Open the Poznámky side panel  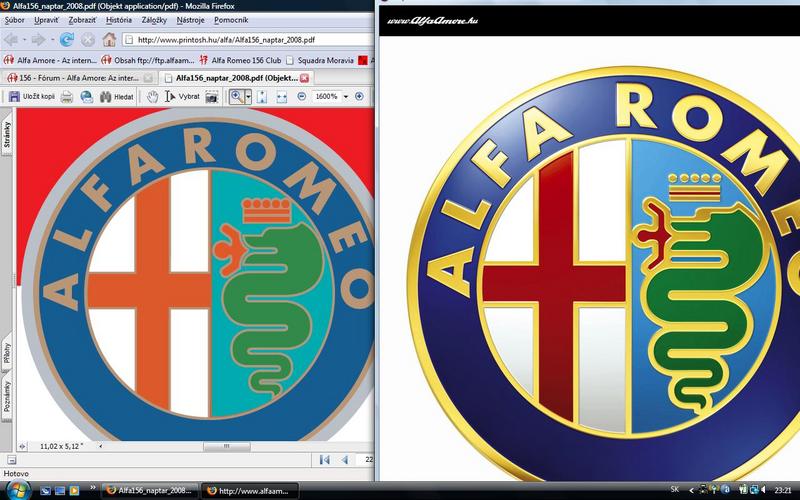(7, 396)
